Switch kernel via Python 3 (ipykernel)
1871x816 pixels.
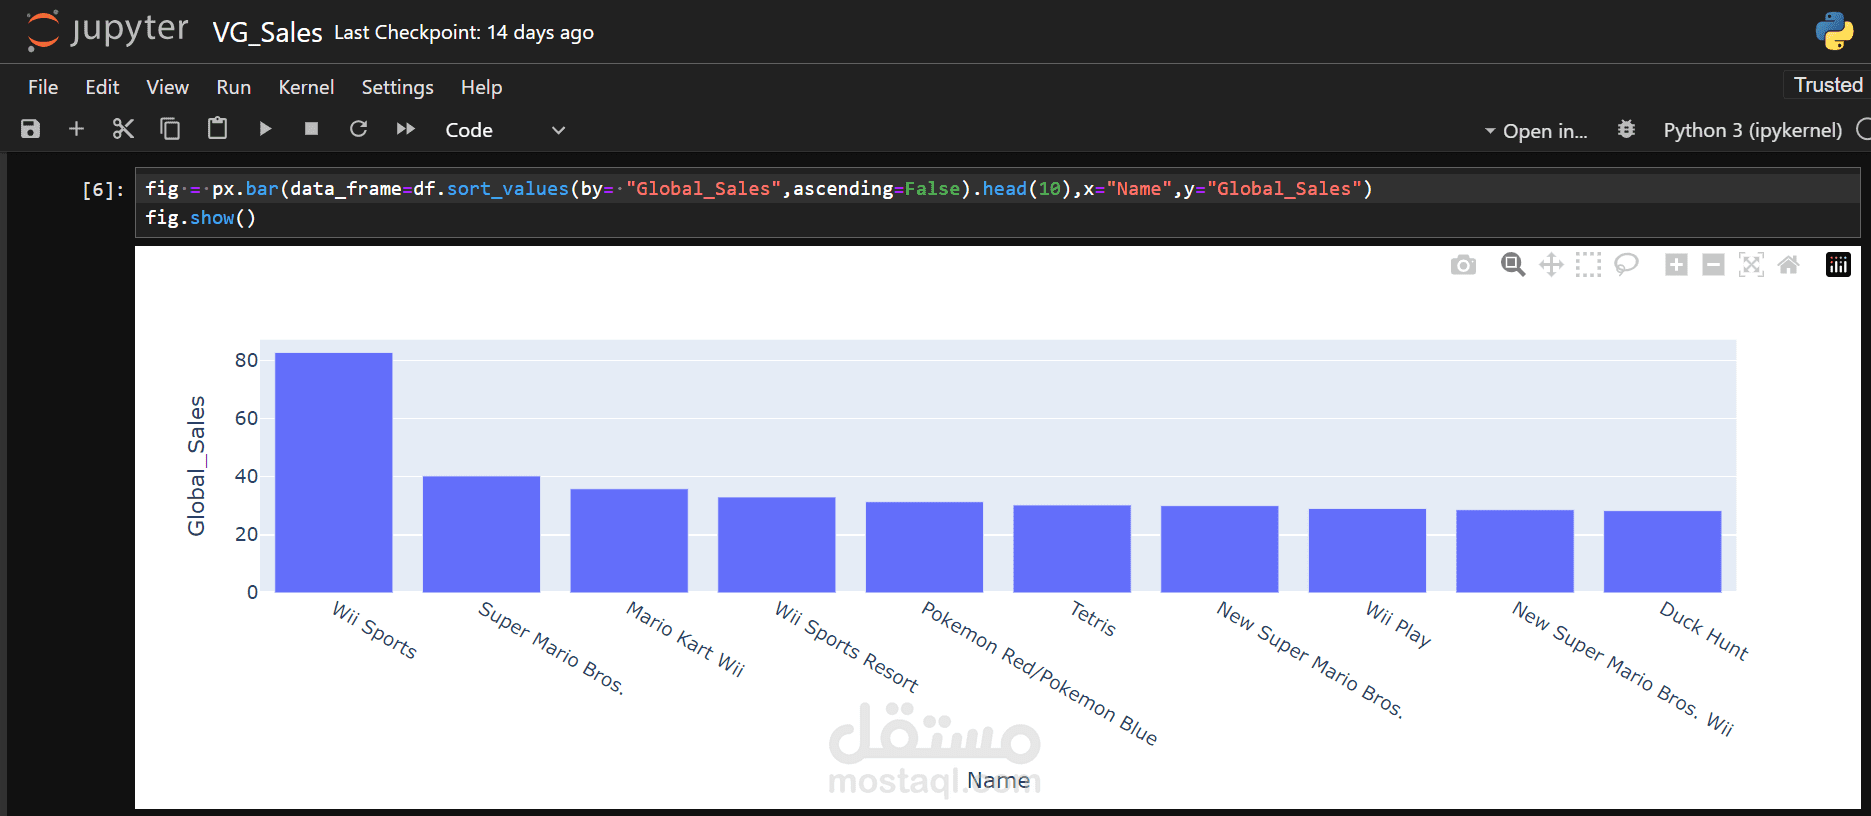(x=1752, y=130)
